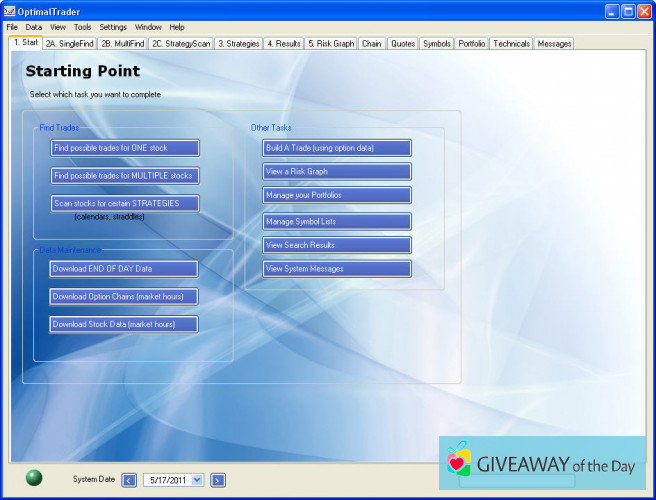656x500 pixels.
Task: Click the green status indicator ball
Action: 34,478
